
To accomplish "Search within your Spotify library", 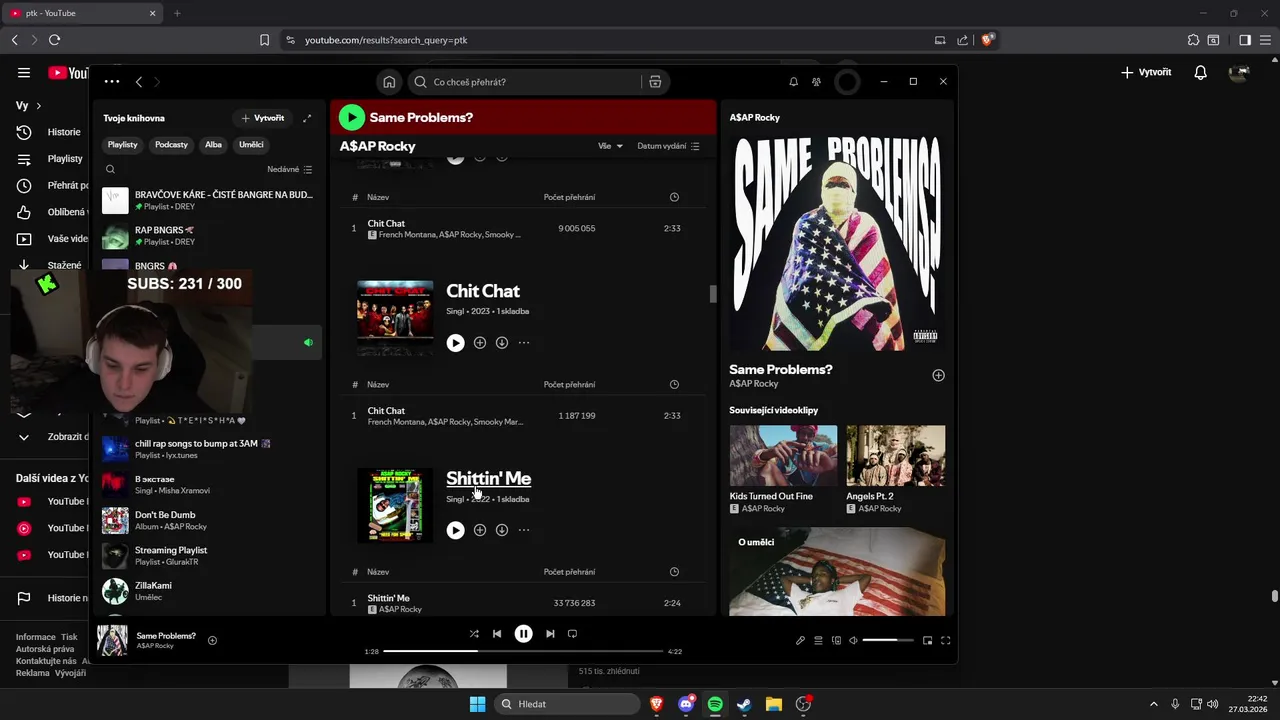I will click(x=111, y=170).
